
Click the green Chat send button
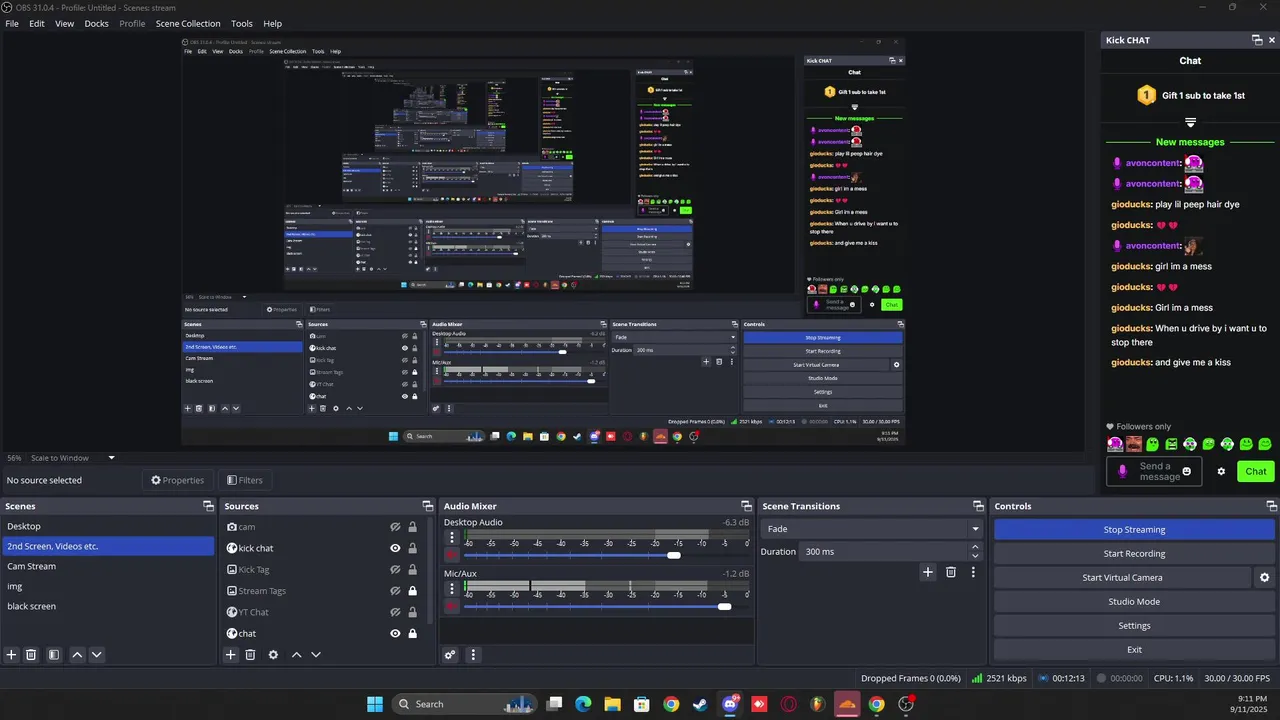(1256, 471)
